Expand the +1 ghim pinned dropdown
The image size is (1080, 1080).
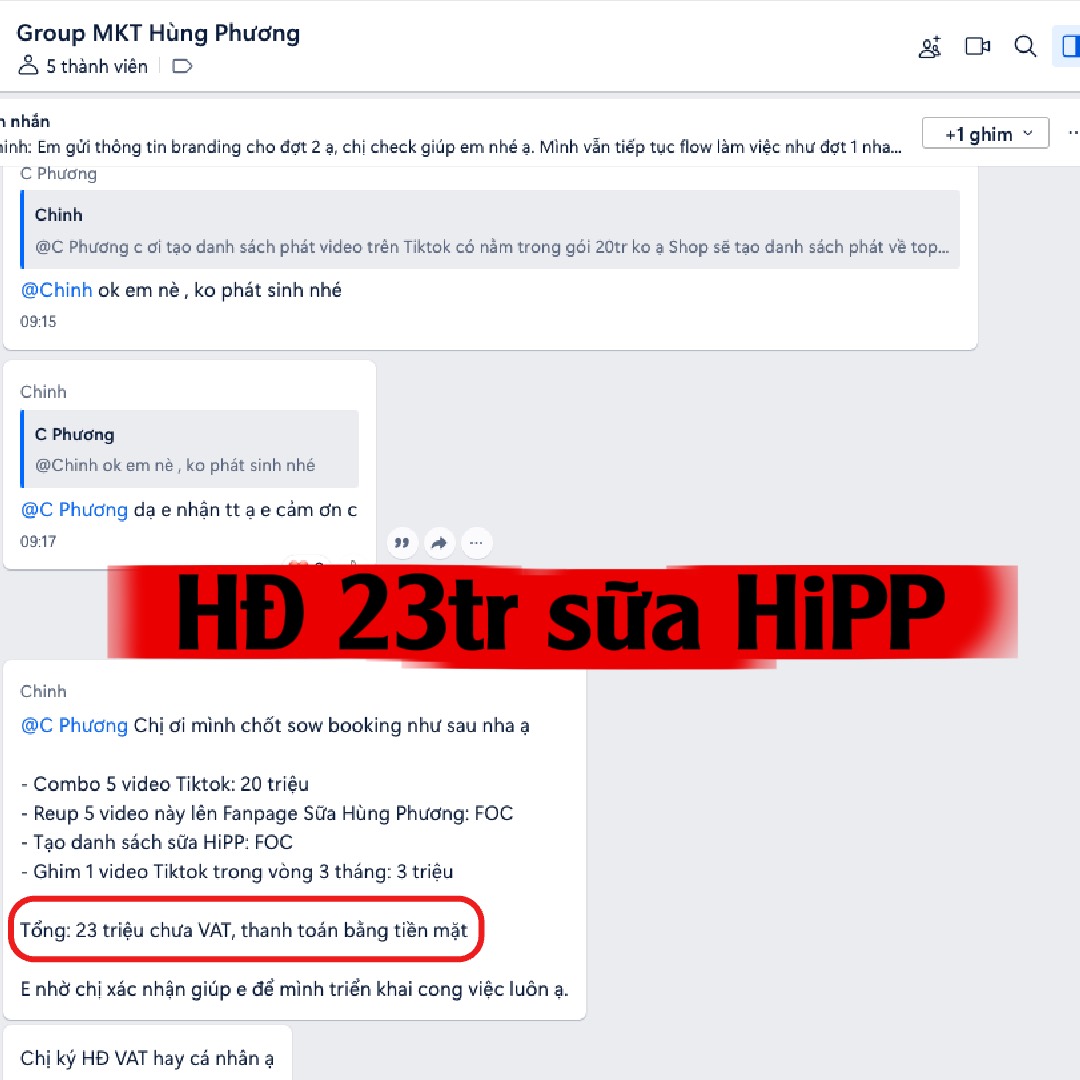(x=985, y=134)
